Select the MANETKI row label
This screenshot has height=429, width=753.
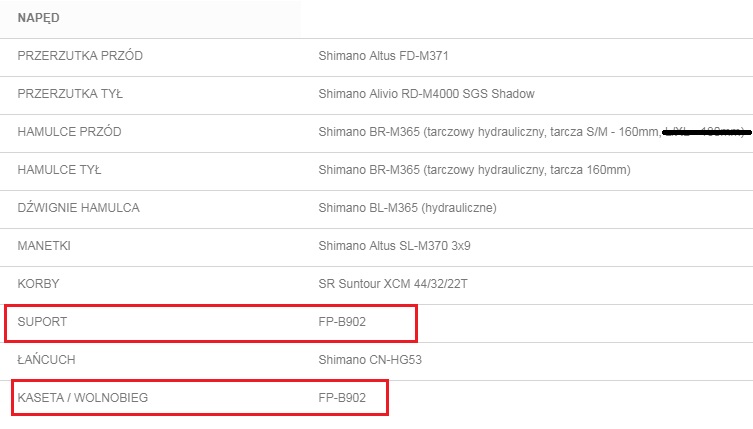point(44,246)
